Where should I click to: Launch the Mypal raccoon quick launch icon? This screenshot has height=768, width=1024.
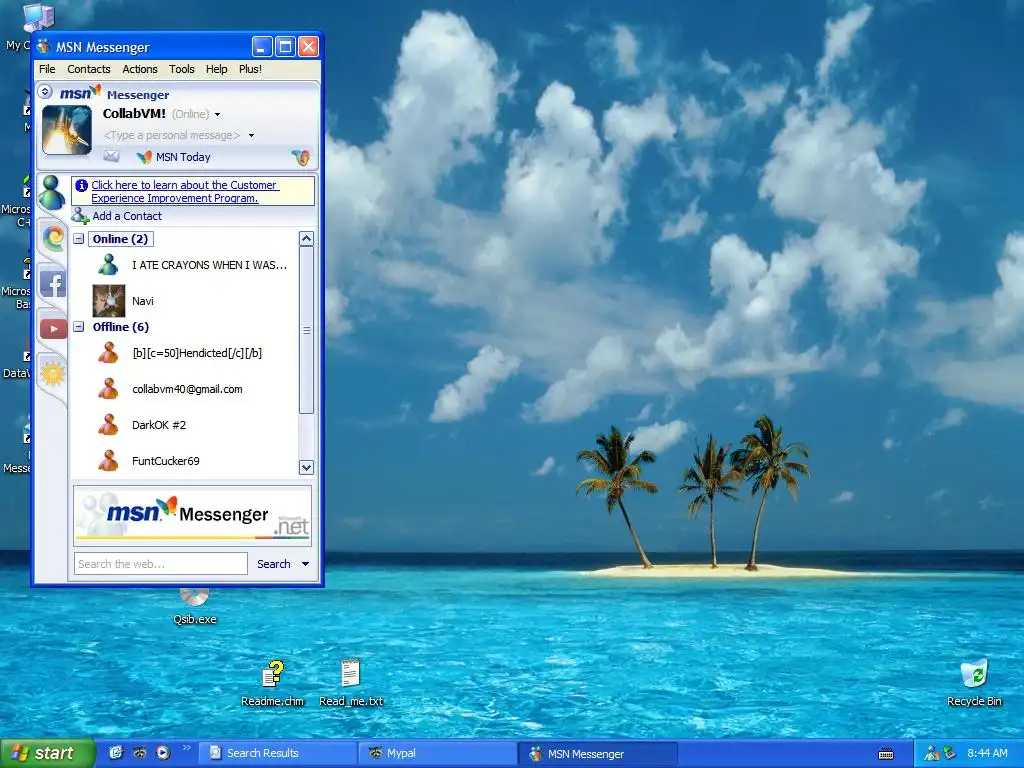139,753
